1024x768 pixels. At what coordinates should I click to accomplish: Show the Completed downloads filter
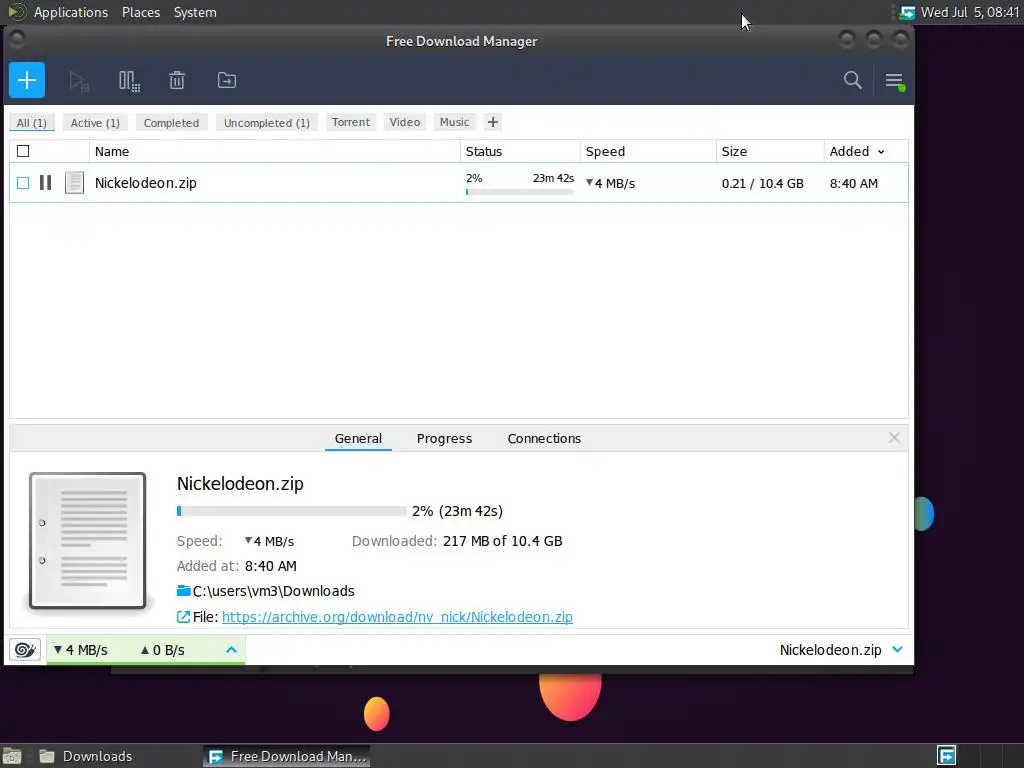pyautogui.click(x=171, y=123)
